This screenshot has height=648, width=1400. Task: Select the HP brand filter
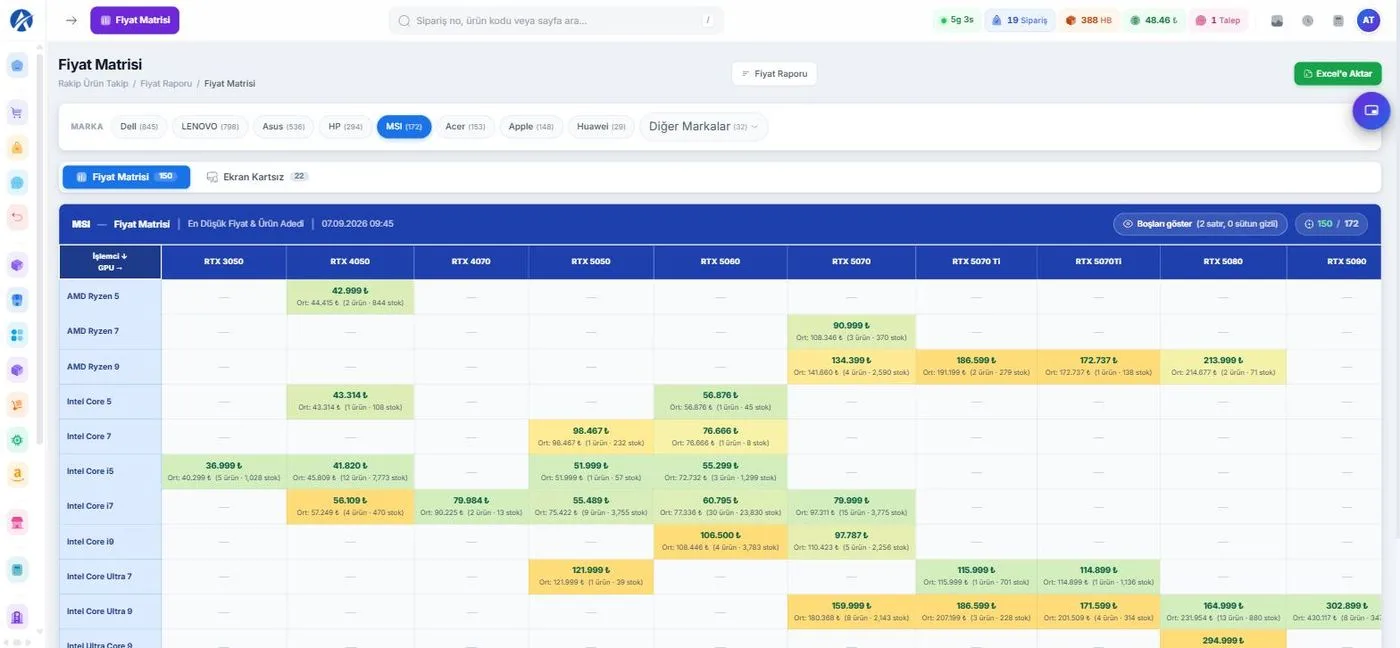[345, 127]
